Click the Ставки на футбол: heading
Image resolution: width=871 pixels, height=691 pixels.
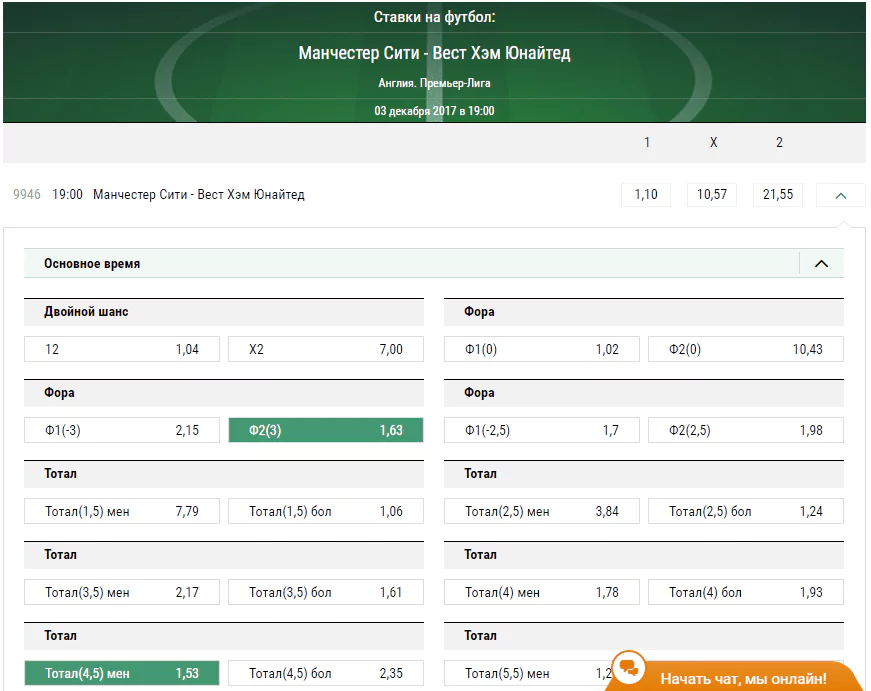(x=434, y=17)
